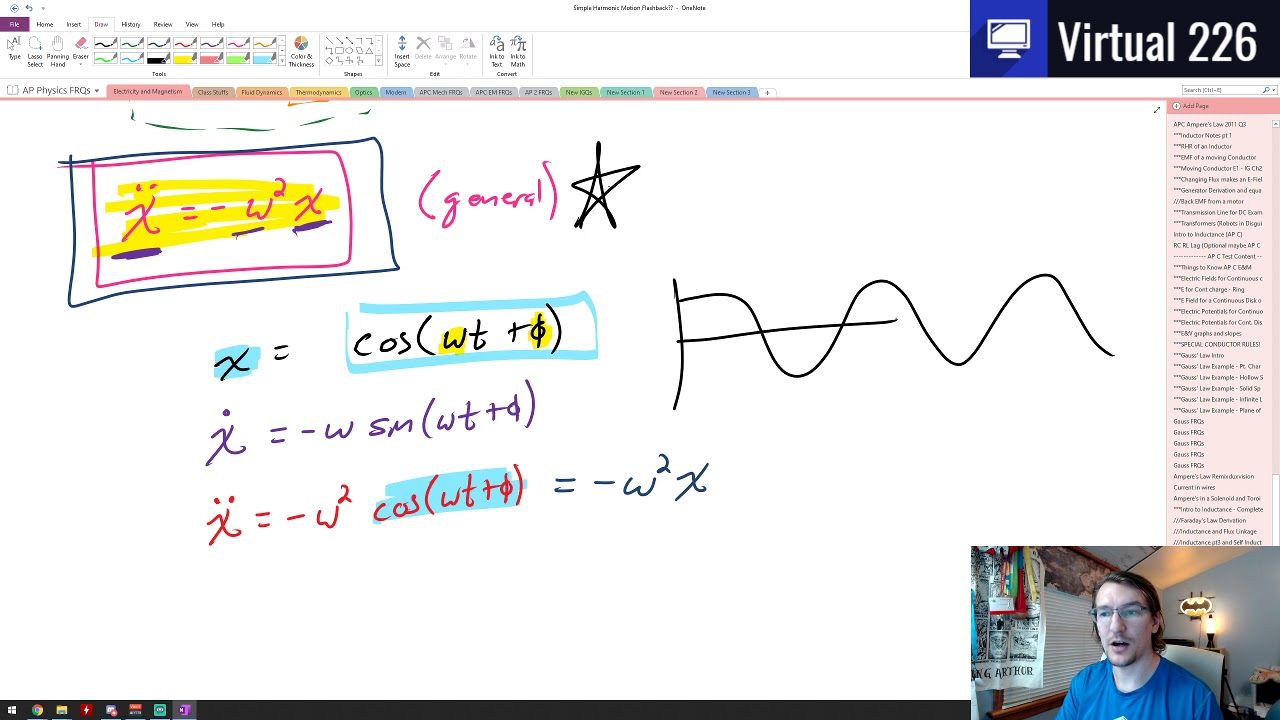Screen dimensions: 1280x720
Task: Open the Fluid Dynamics section tab
Action: (x=261, y=92)
